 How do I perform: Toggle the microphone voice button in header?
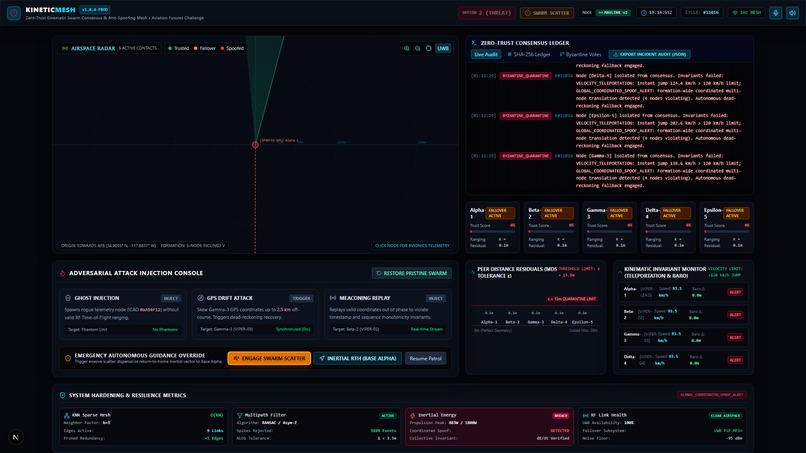(776, 13)
